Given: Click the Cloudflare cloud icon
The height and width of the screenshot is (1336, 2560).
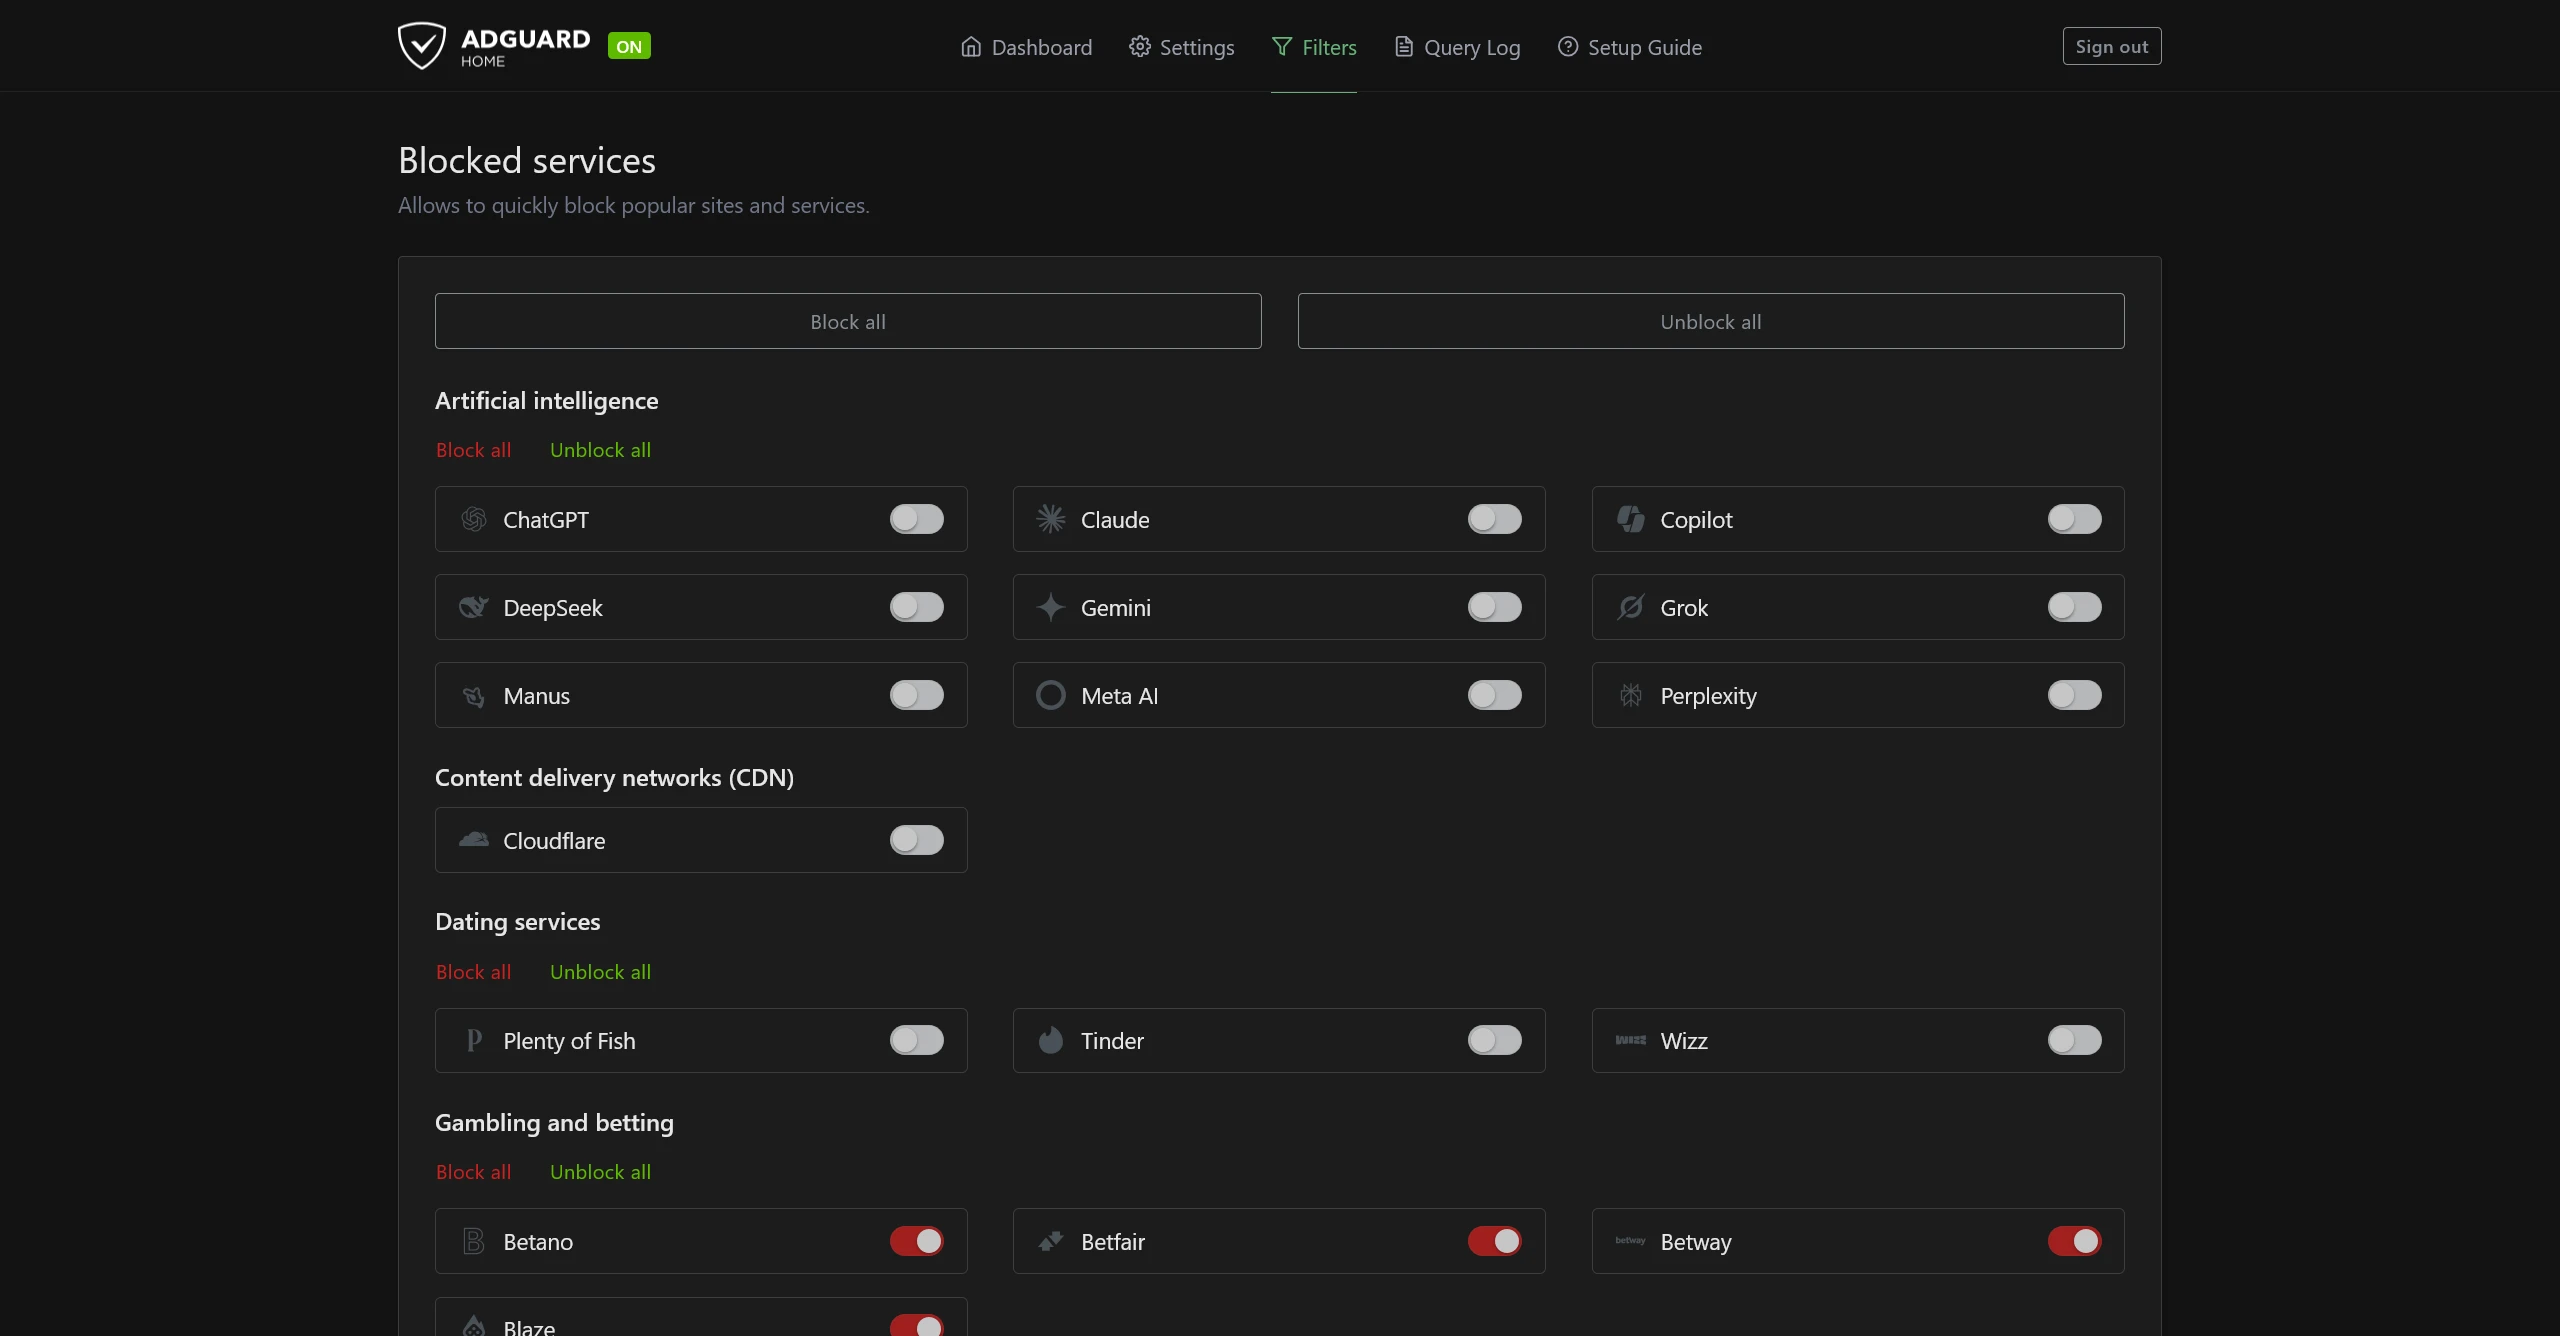Looking at the screenshot, I should (474, 840).
